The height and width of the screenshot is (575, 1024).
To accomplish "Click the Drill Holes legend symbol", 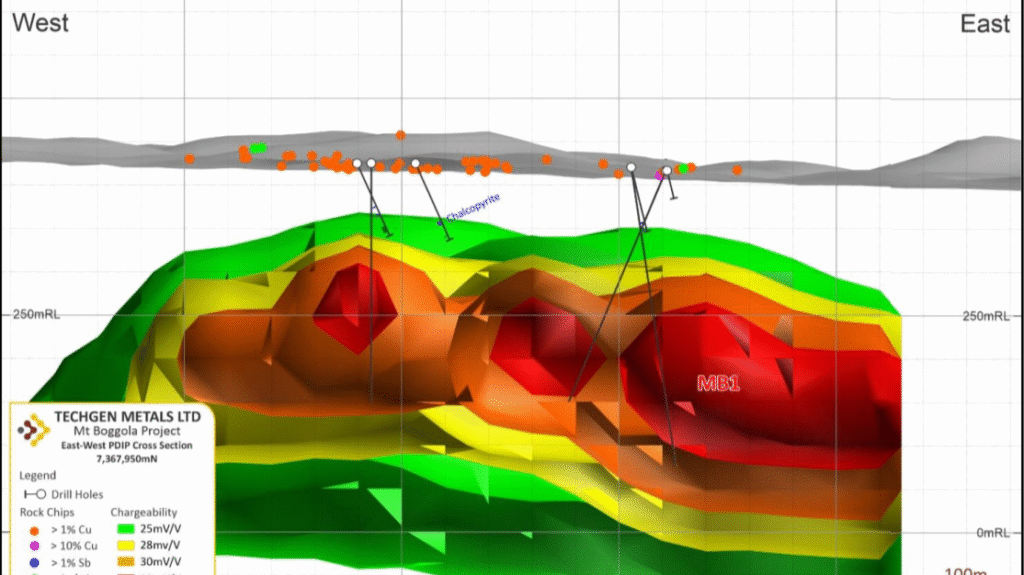I will 35,494.
